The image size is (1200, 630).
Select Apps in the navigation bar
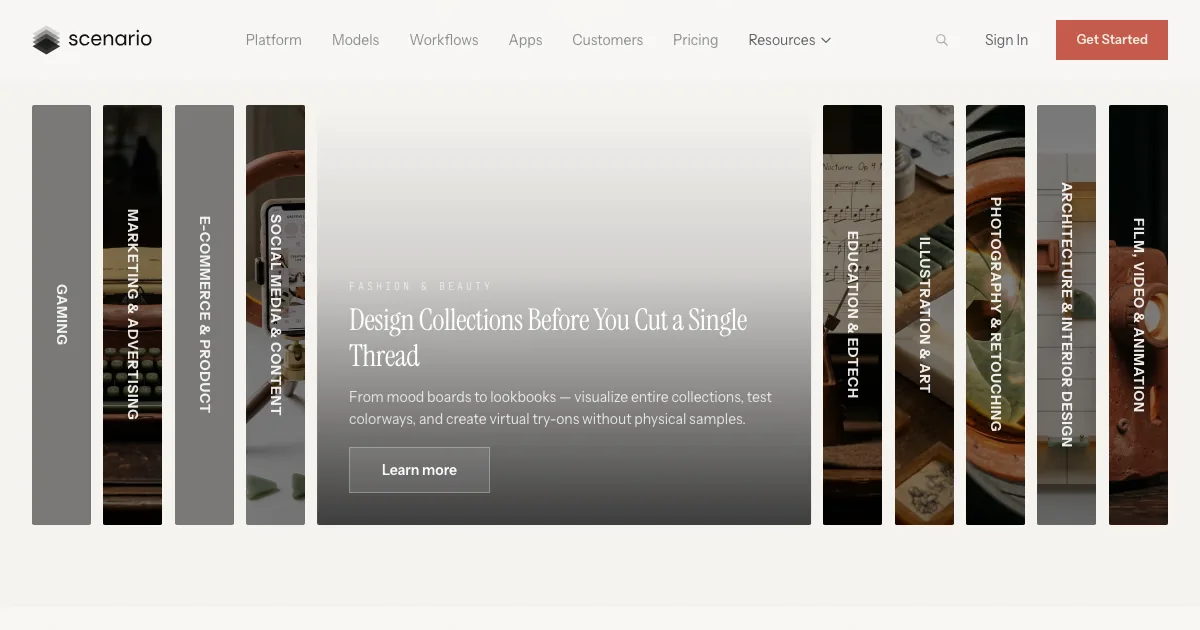pos(525,40)
